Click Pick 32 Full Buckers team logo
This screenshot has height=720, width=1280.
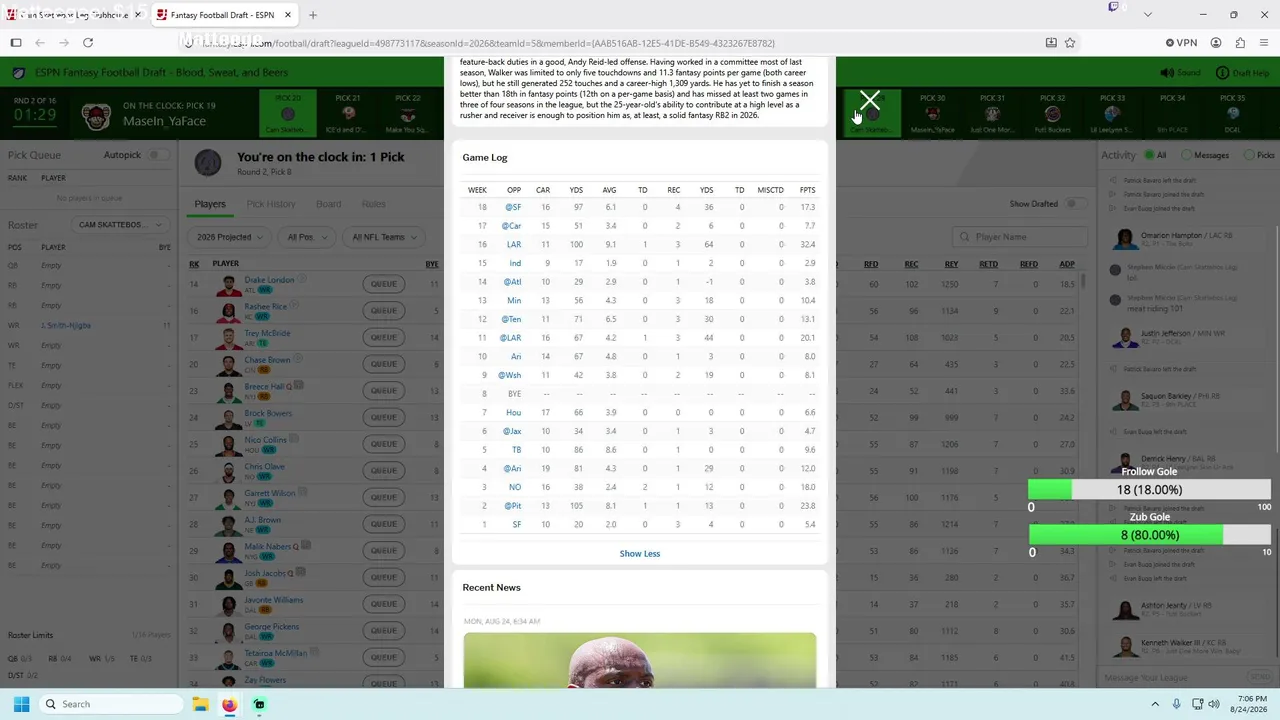1052,114
